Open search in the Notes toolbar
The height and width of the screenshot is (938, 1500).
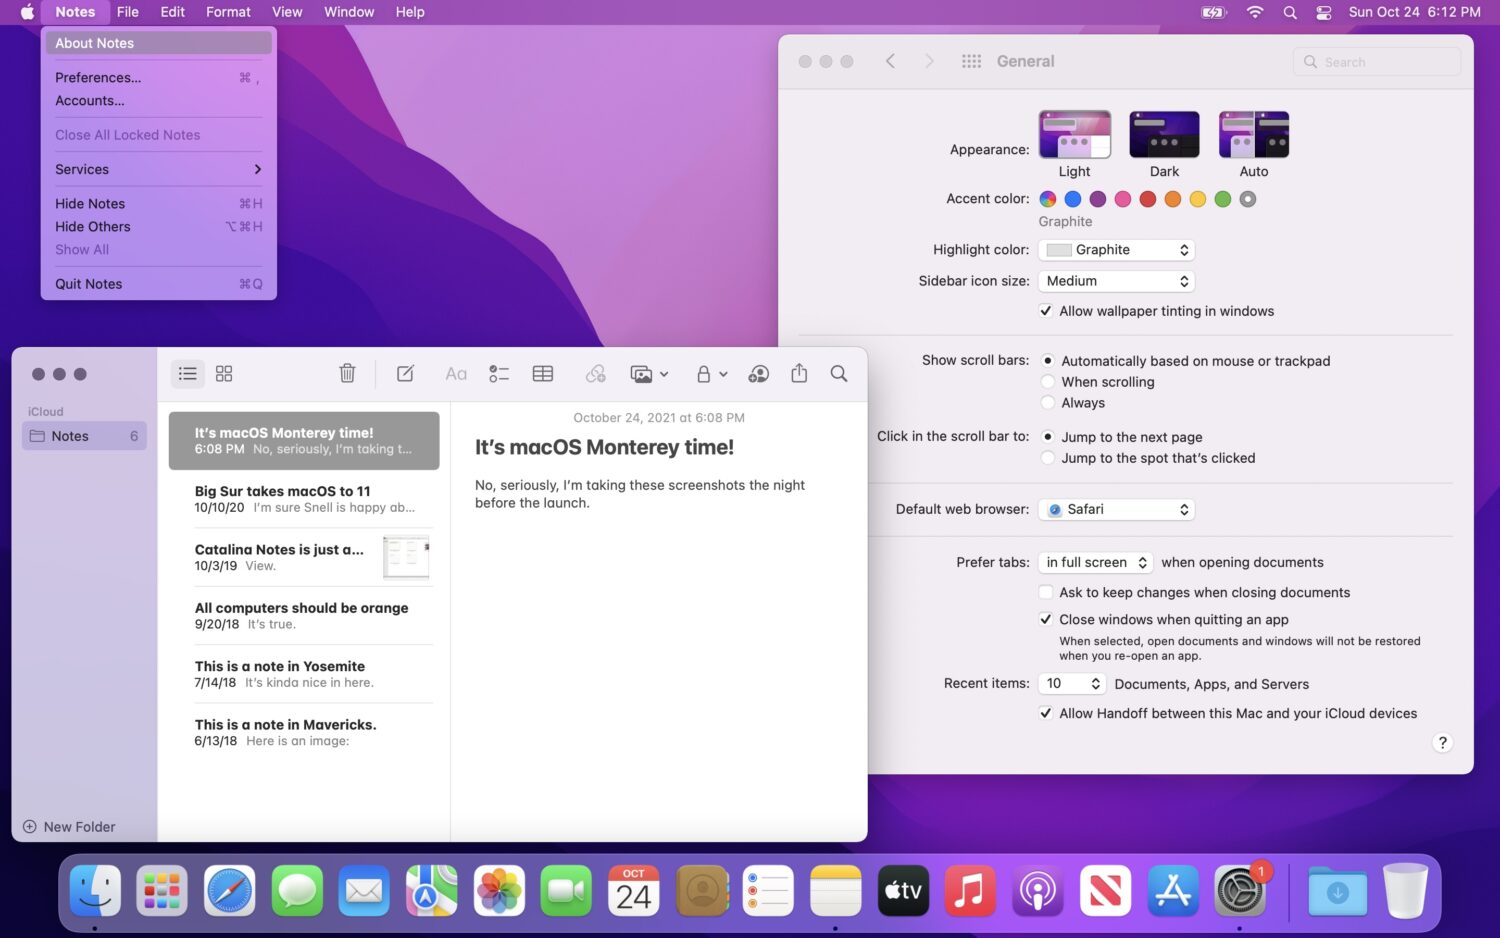[x=839, y=373]
